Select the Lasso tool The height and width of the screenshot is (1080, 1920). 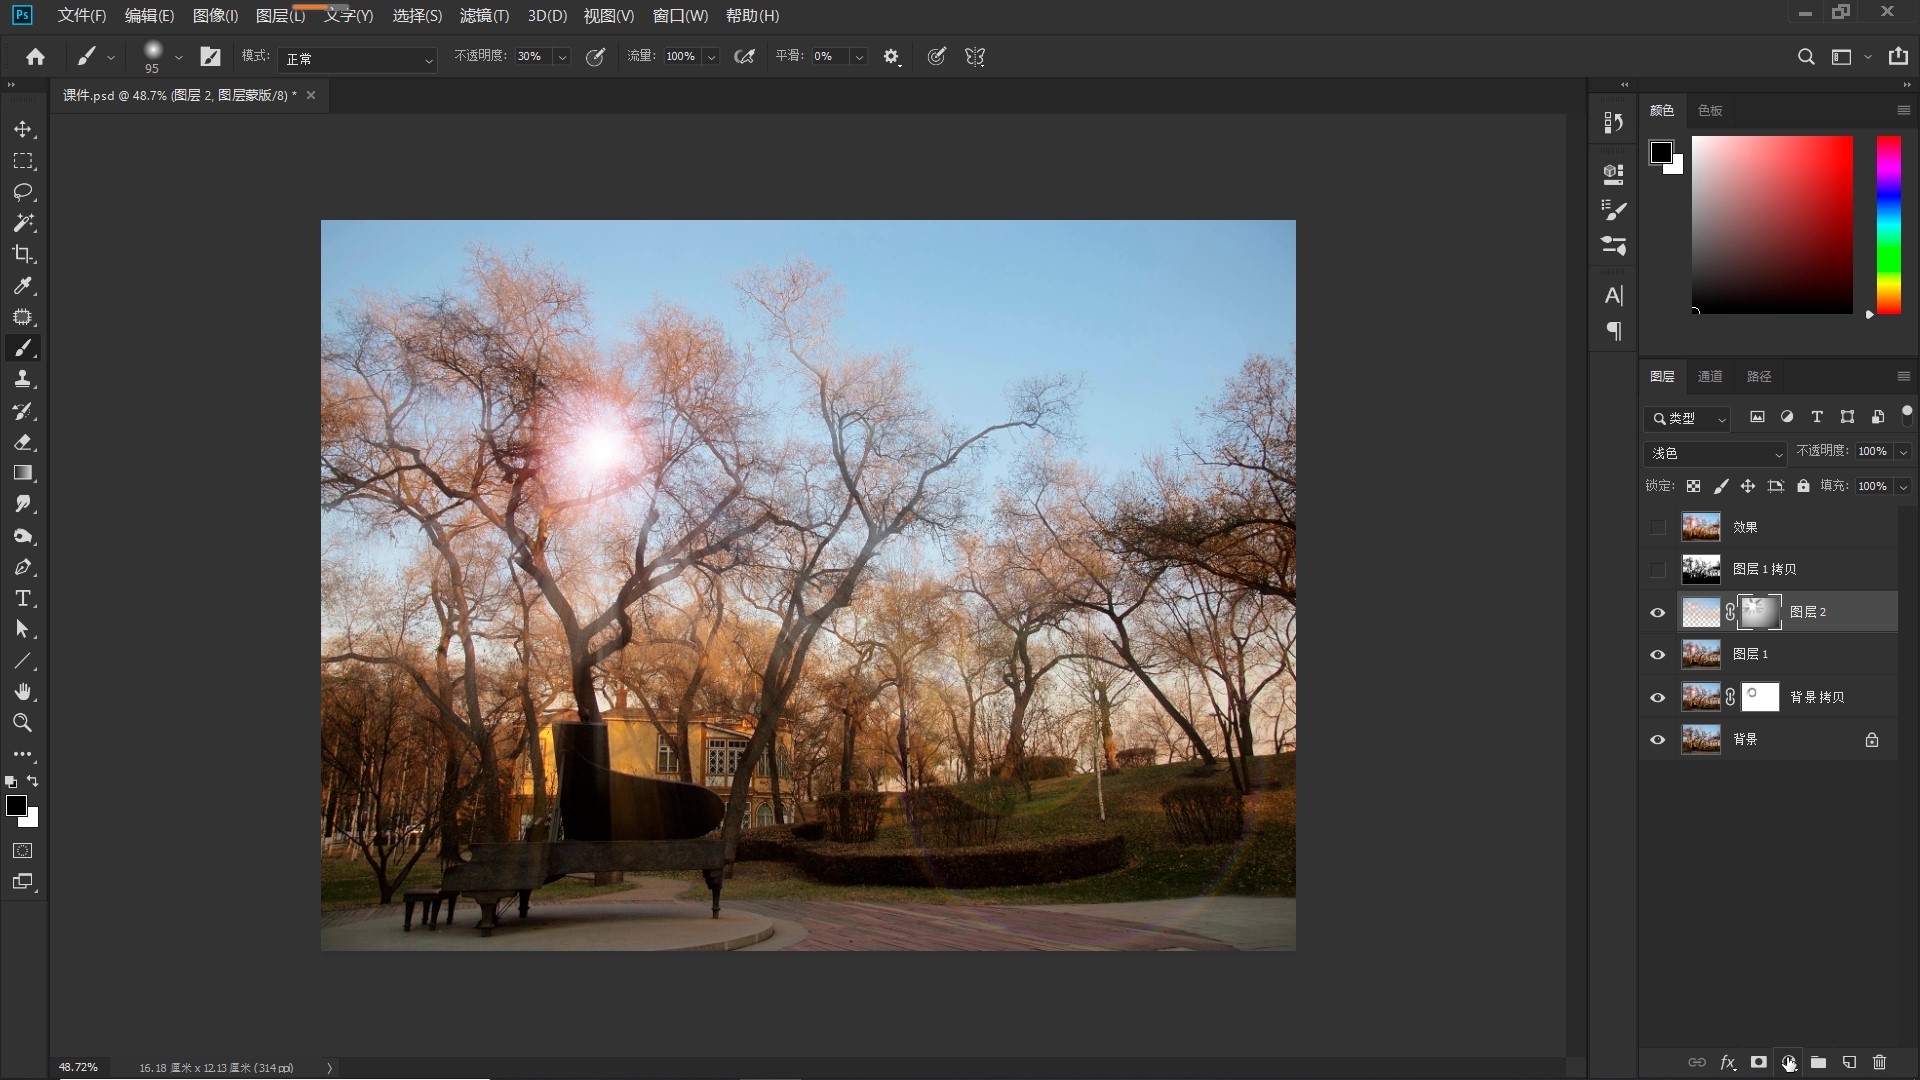pos(23,192)
